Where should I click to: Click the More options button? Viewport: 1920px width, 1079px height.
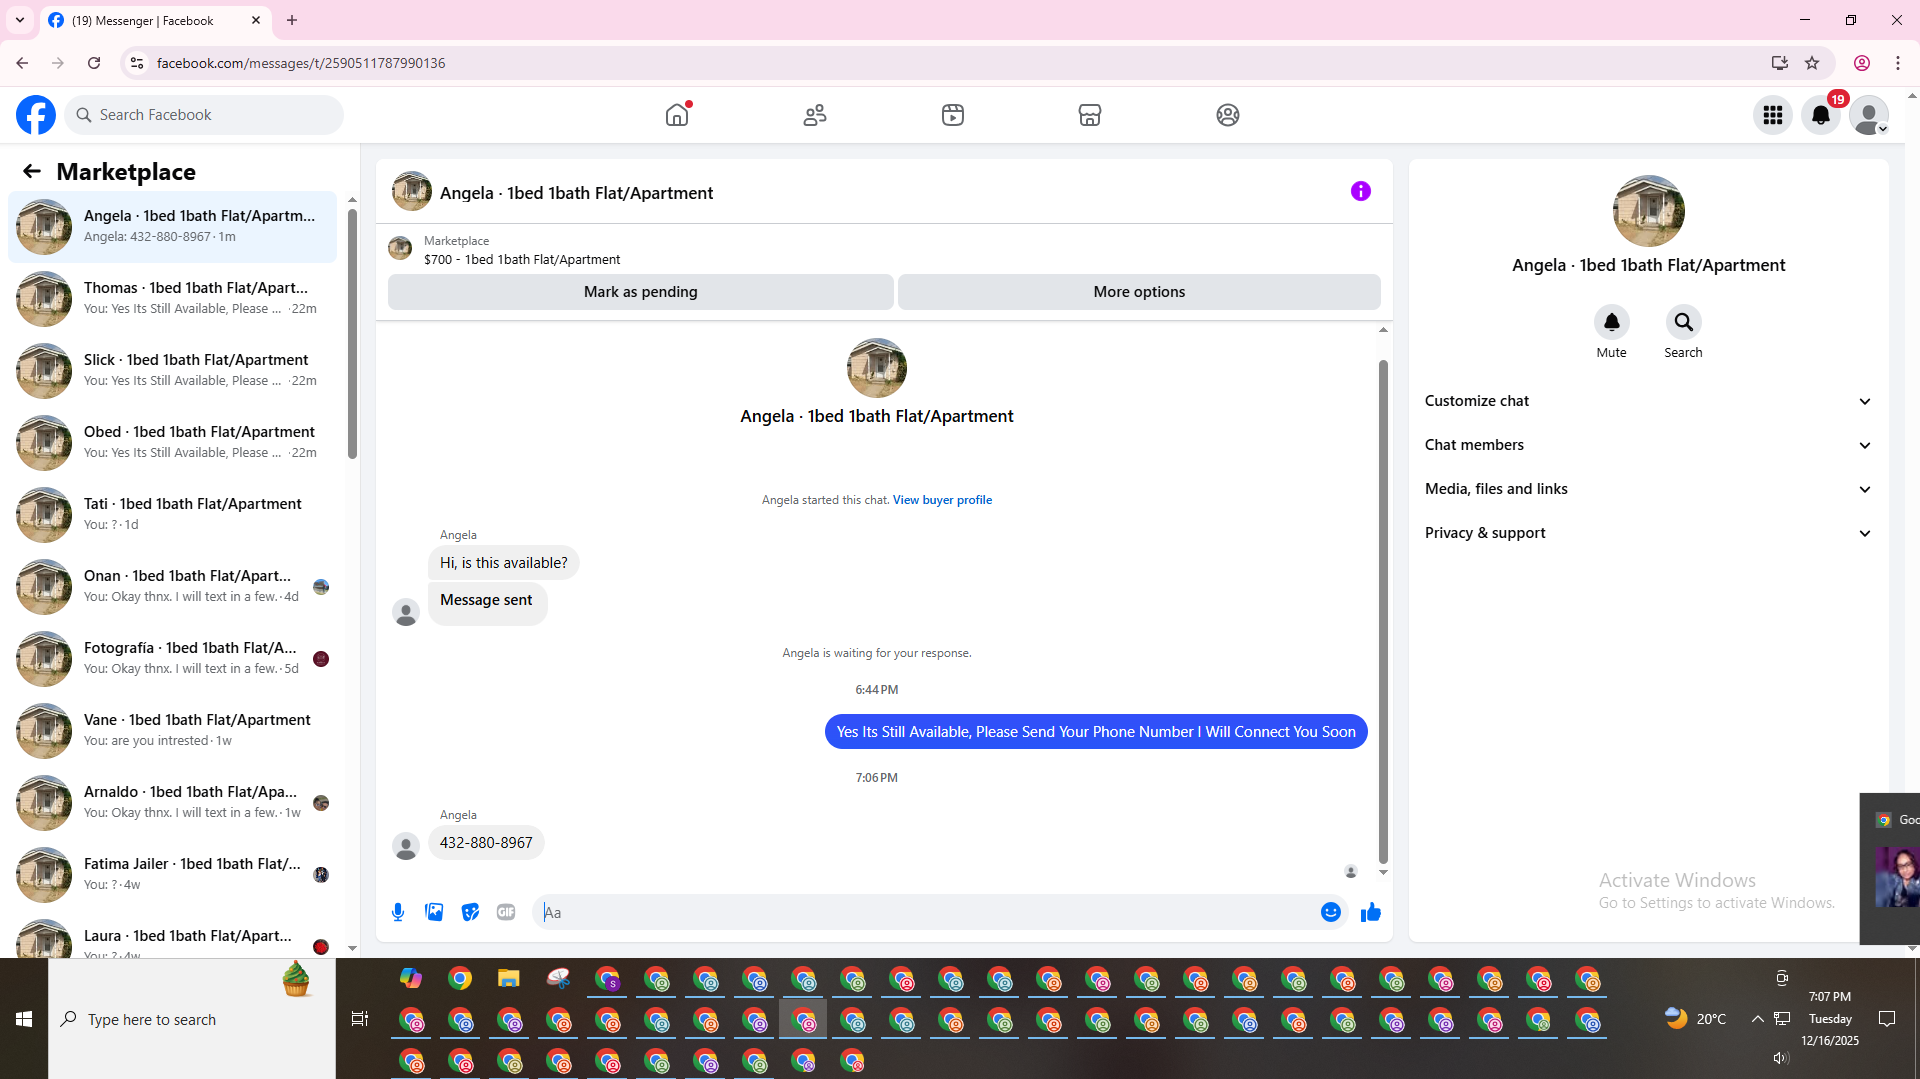(x=1139, y=292)
